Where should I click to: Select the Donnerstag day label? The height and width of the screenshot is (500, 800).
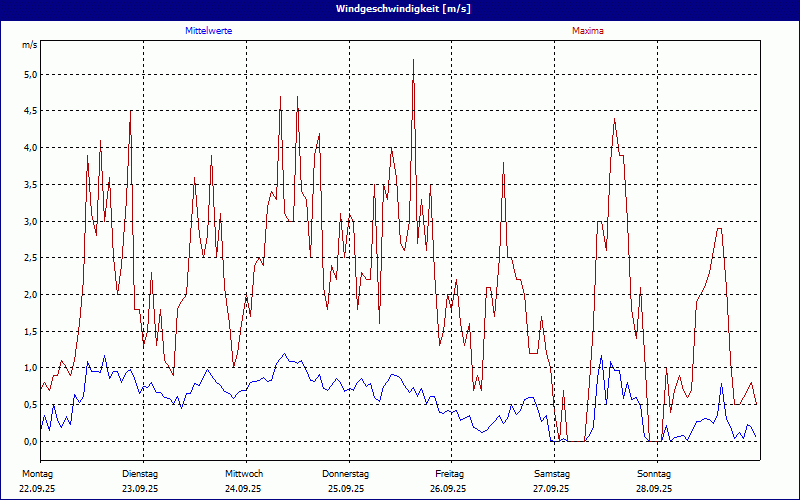coord(346,473)
